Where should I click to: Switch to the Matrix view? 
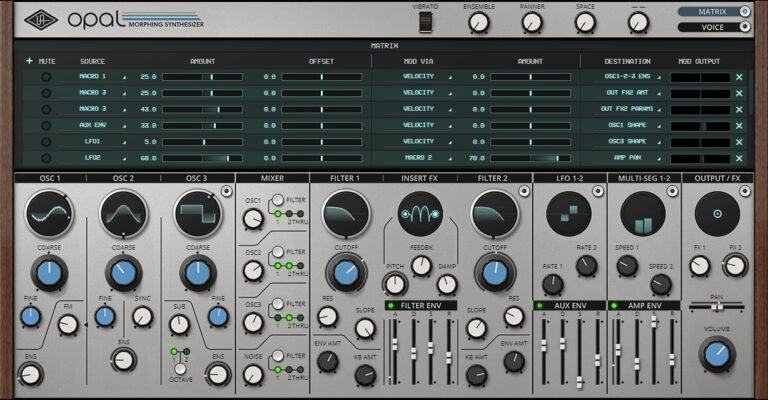click(714, 11)
